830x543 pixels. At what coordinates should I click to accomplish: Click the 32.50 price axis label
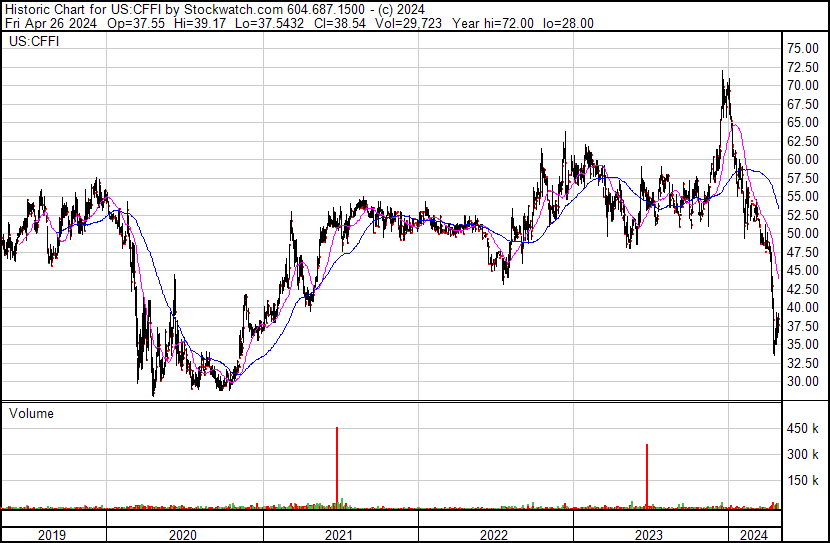803,363
